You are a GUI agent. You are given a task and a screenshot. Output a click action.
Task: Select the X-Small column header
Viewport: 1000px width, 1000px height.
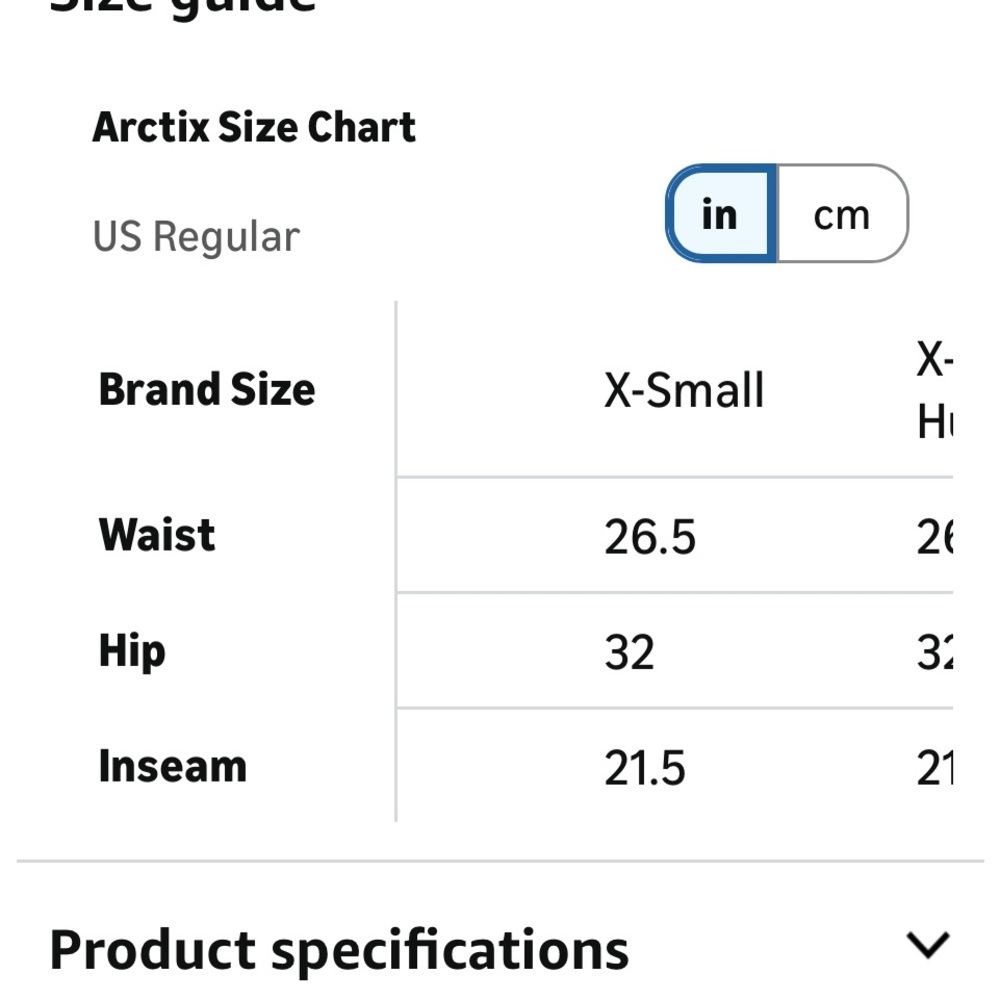click(x=684, y=390)
